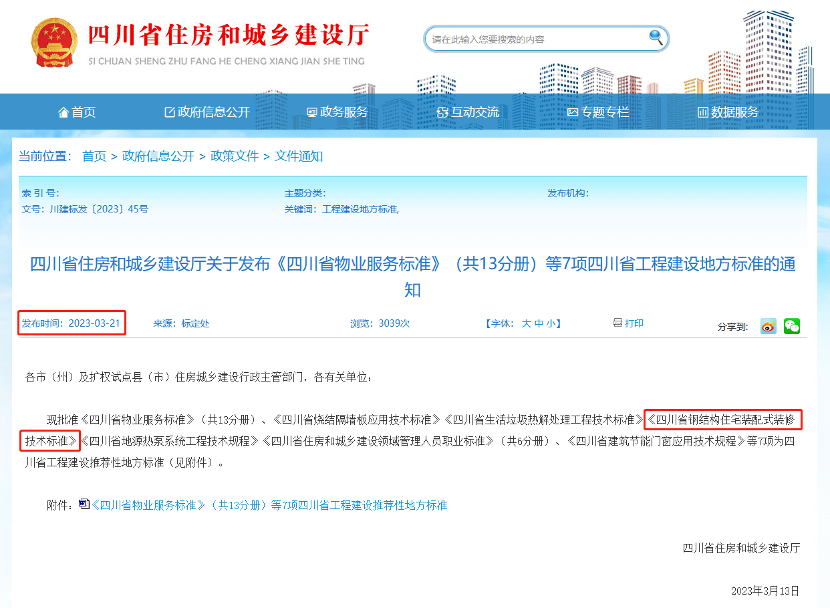830x608 pixels.
Task: Set font size to 小
Action: click(x=551, y=324)
